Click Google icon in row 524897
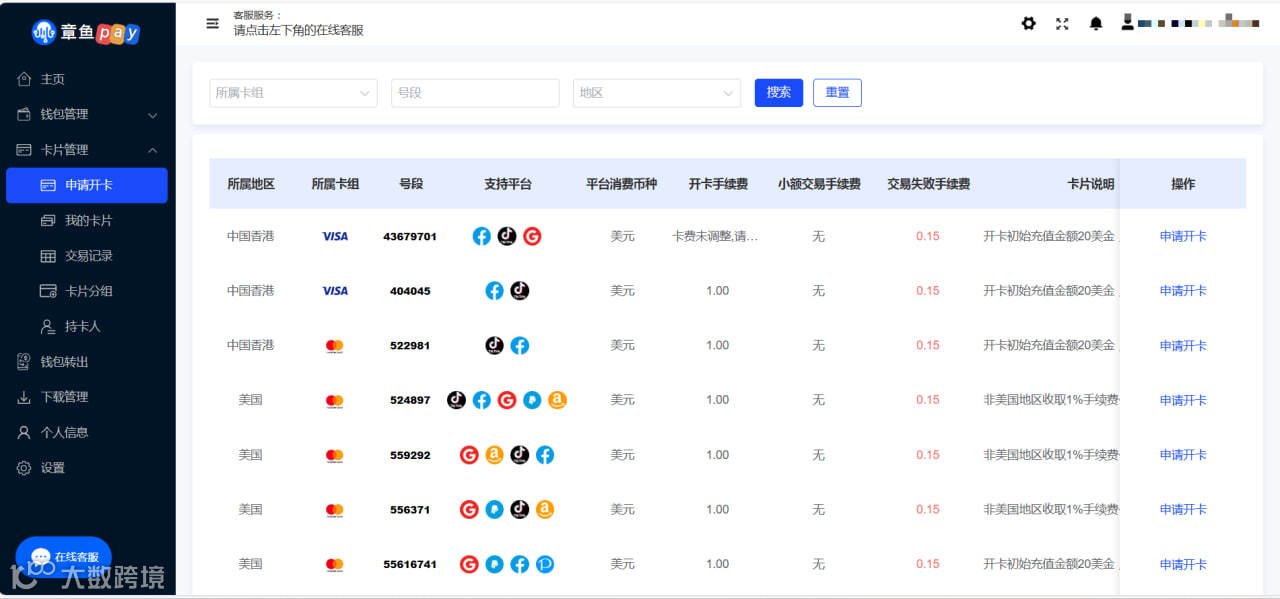This screenshot has width=1280, height=599. click(507, 400)
